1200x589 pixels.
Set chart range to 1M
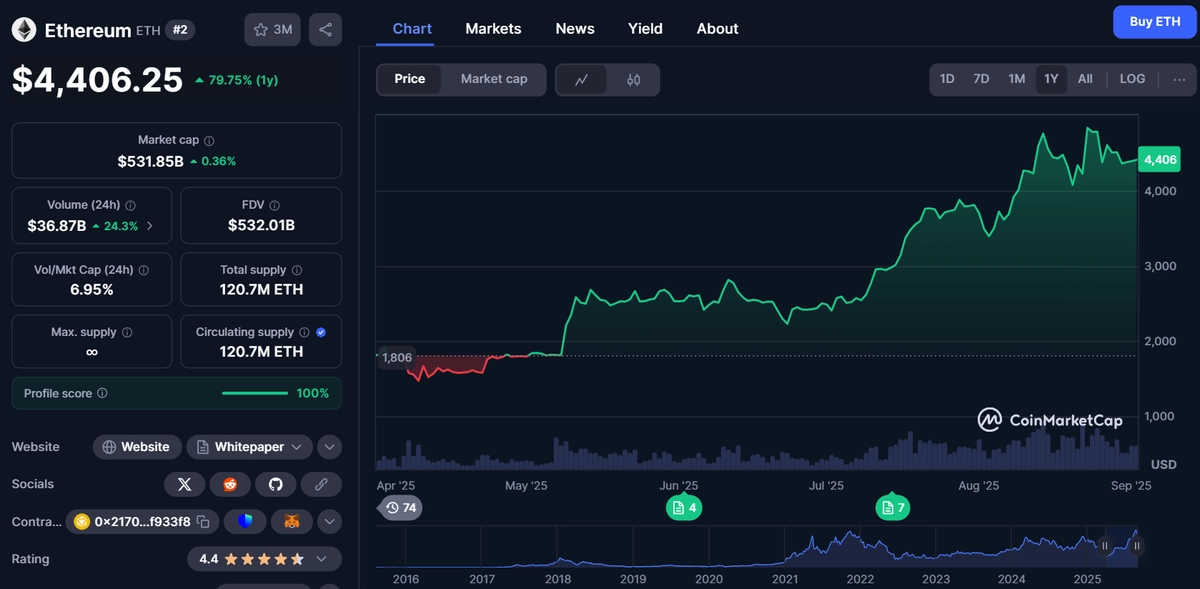[1016, 79]
